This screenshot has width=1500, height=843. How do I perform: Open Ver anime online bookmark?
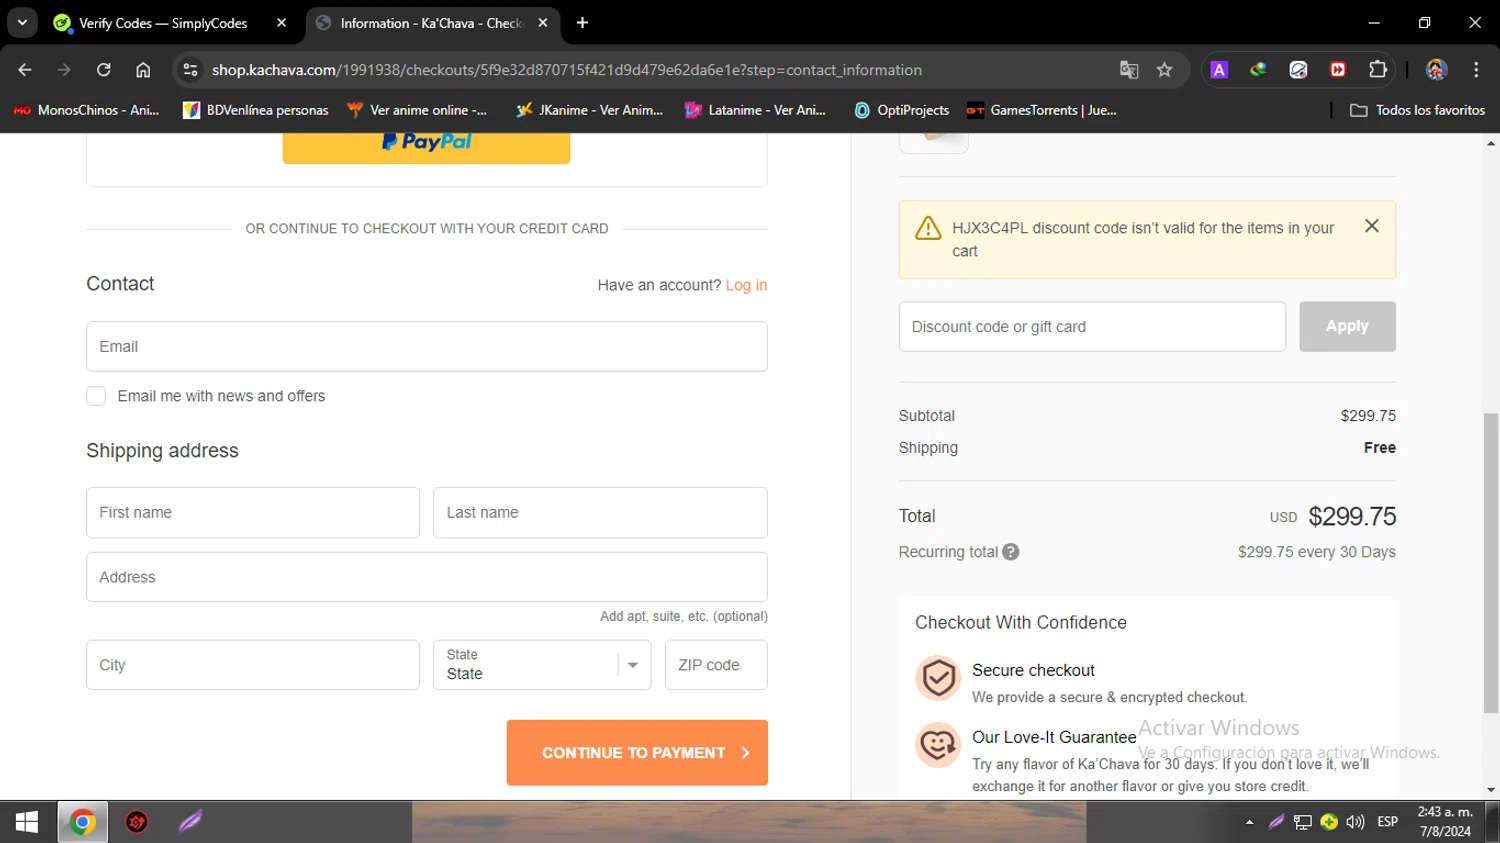point(417,110)
